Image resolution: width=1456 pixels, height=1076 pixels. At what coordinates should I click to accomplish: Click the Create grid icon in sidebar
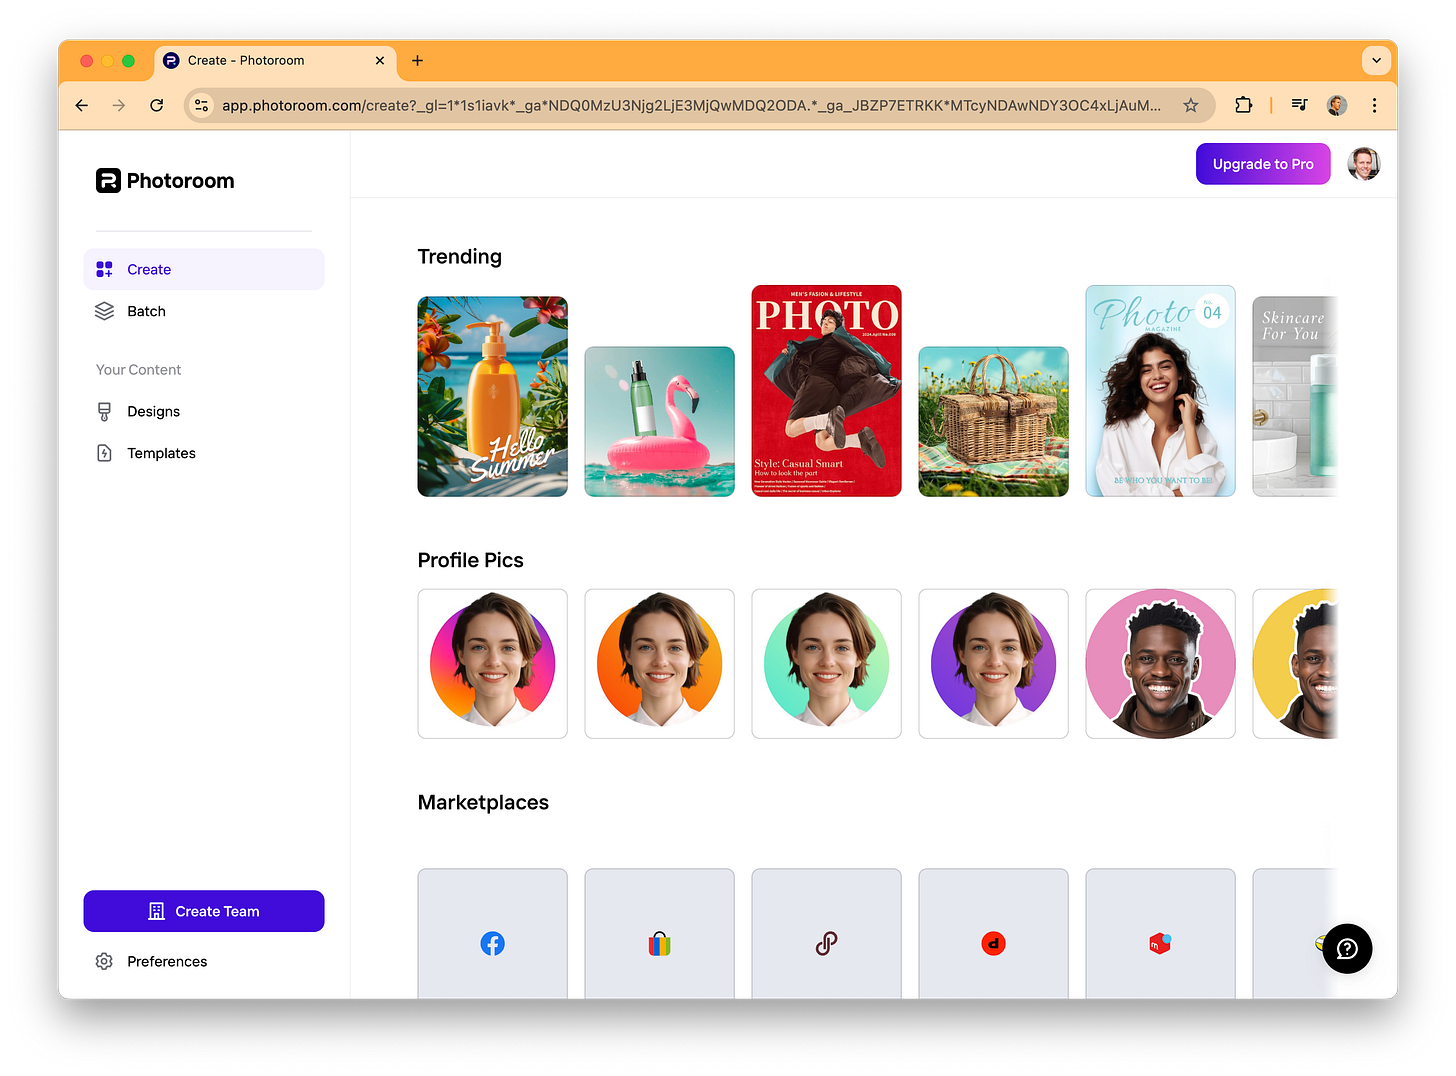click(104, 269)
